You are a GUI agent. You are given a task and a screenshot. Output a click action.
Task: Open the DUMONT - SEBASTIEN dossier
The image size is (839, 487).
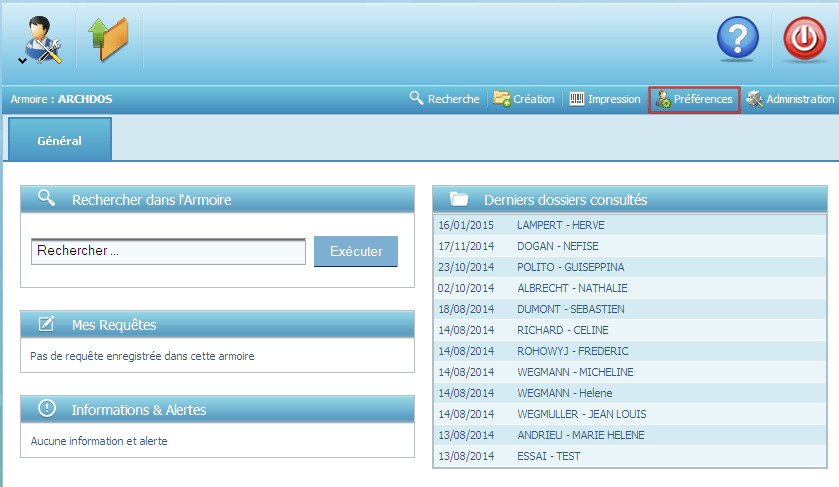click(x=571, y=309)
